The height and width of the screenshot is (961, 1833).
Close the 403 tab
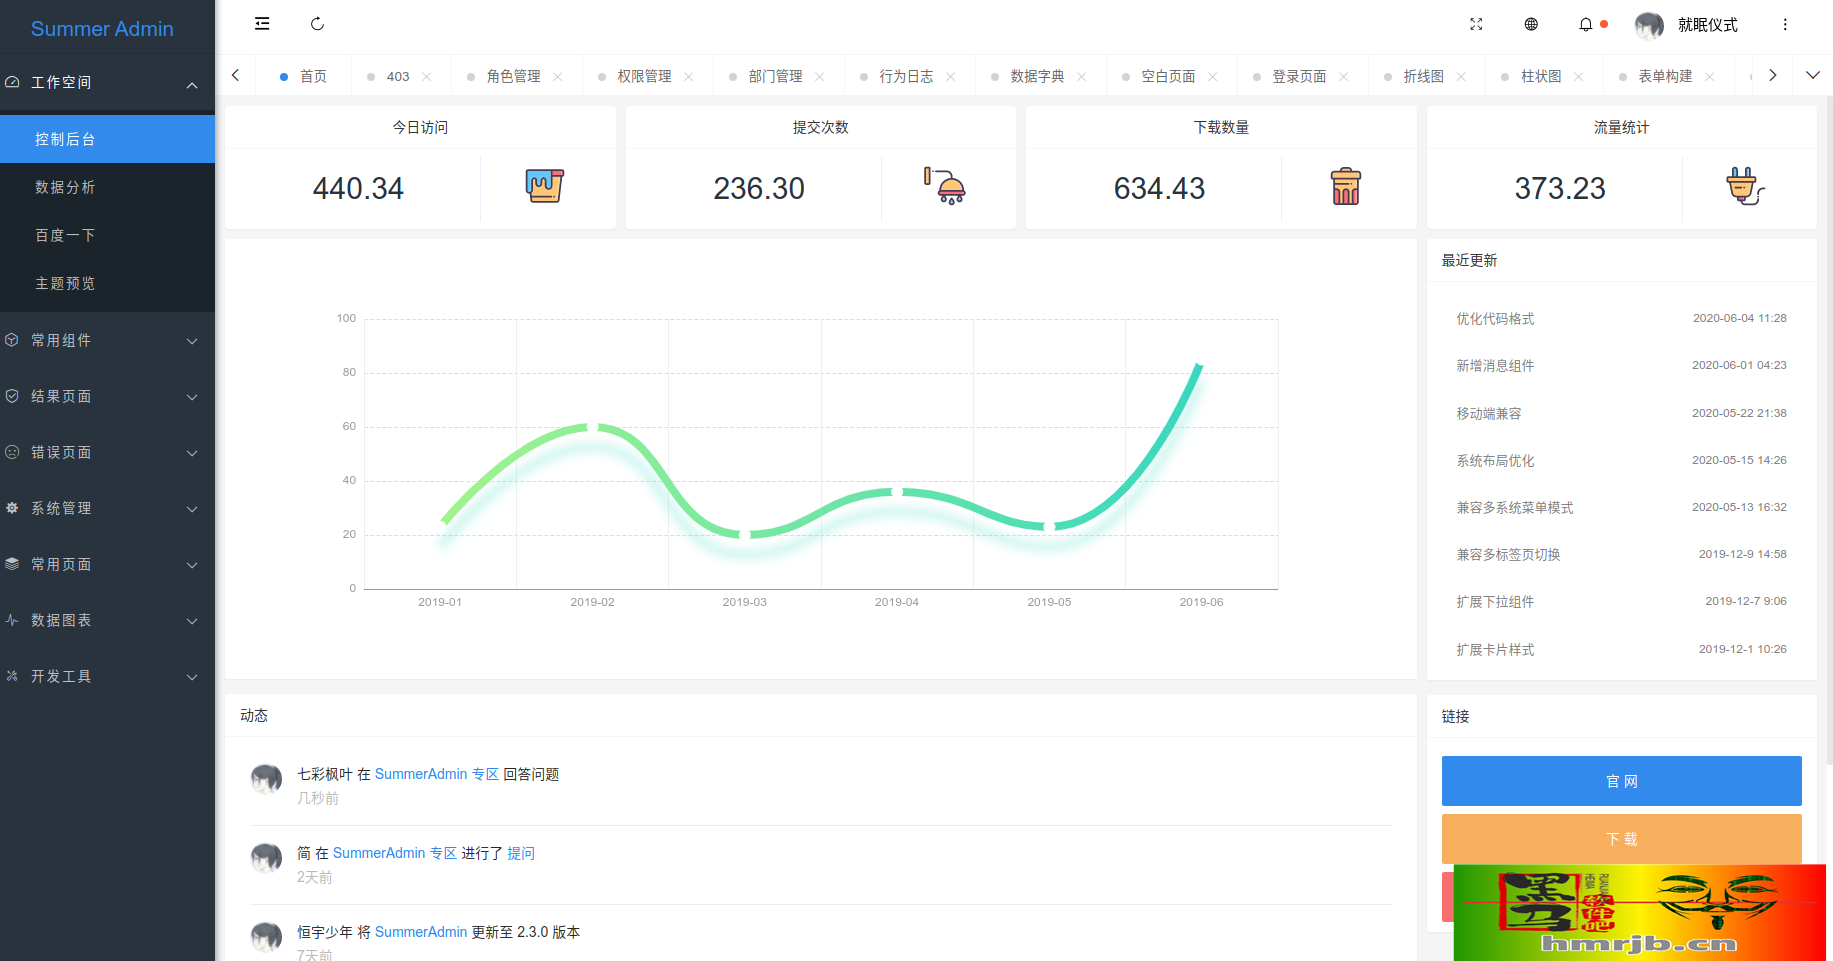click(x=427, y=77)
